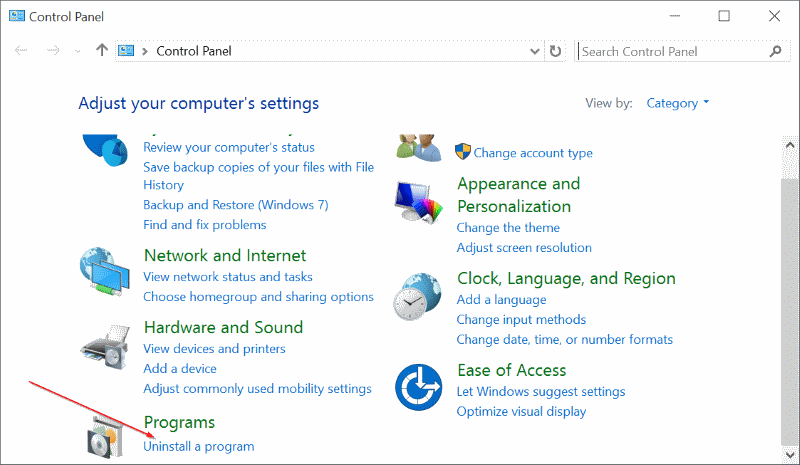Image resolution: width=800 pixels, height=465 pixels.
Task: Click the scrollbar up arrow
Action: coord(790,145)
